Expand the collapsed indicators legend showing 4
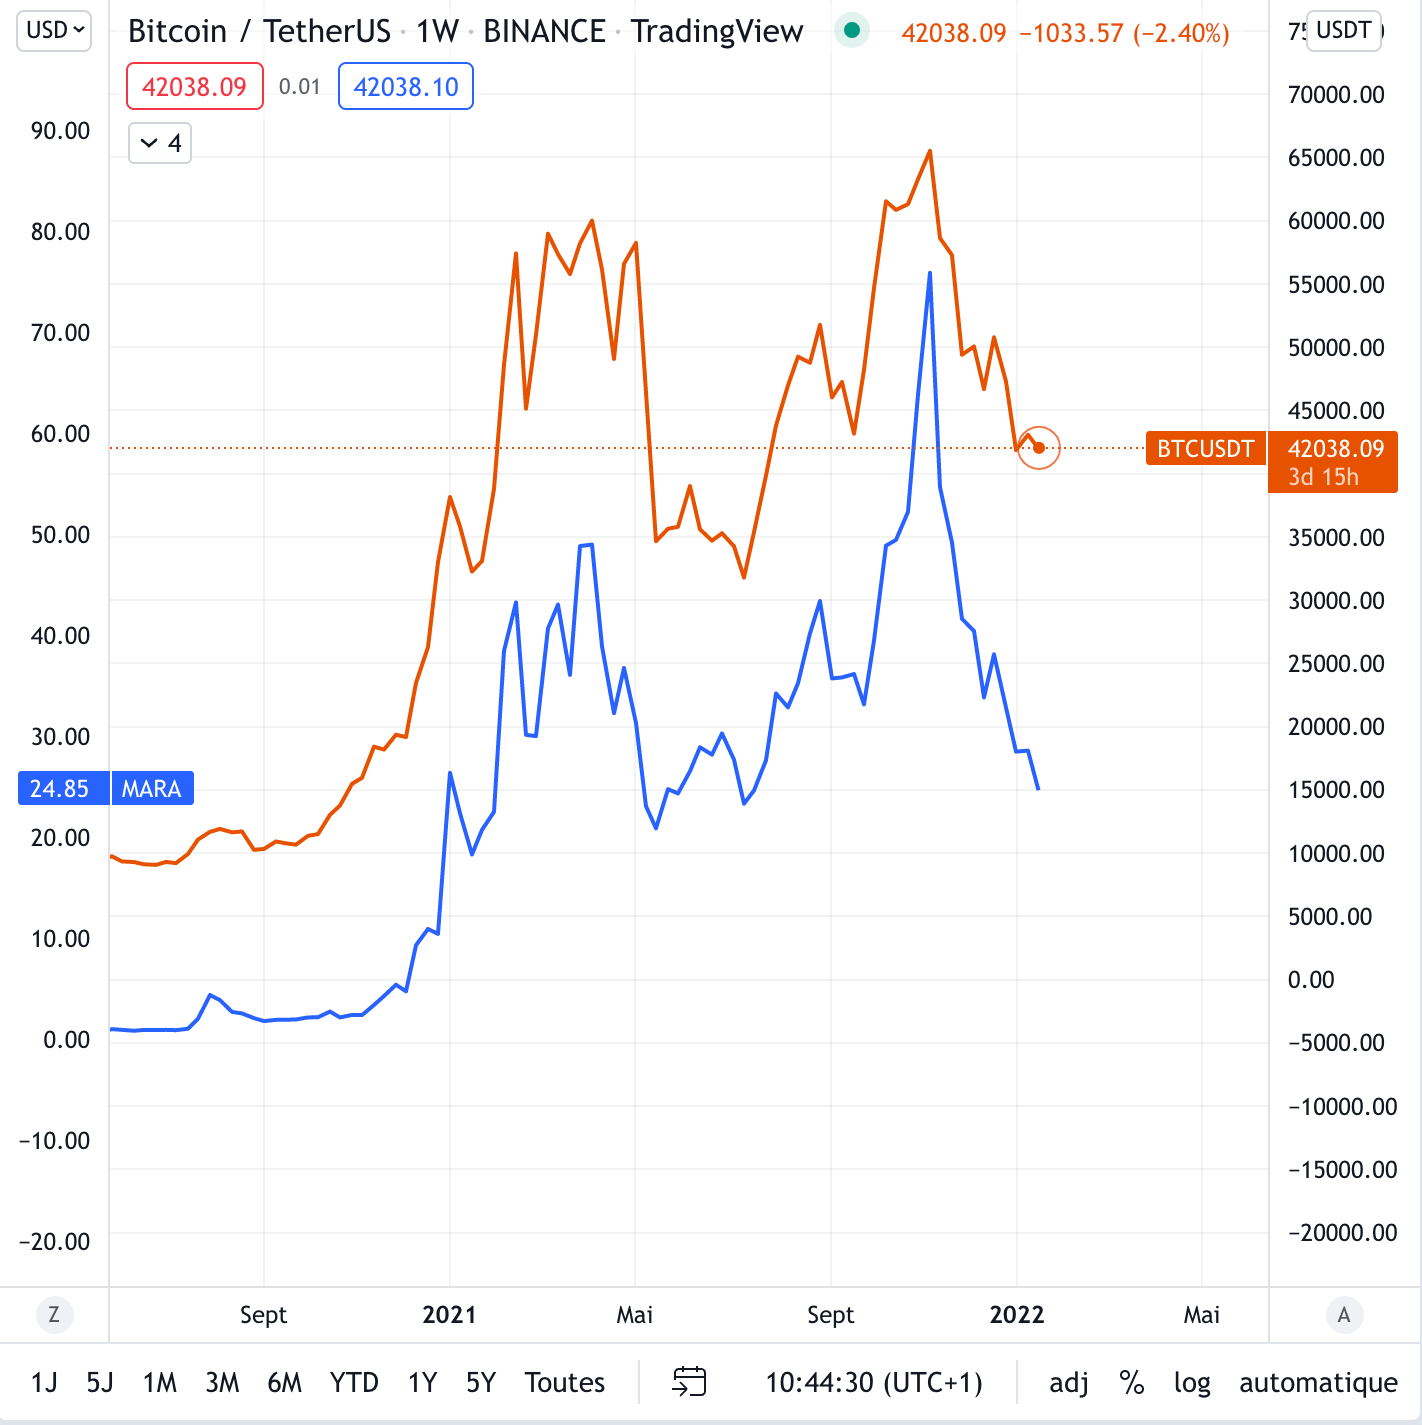 click(160, 143)
